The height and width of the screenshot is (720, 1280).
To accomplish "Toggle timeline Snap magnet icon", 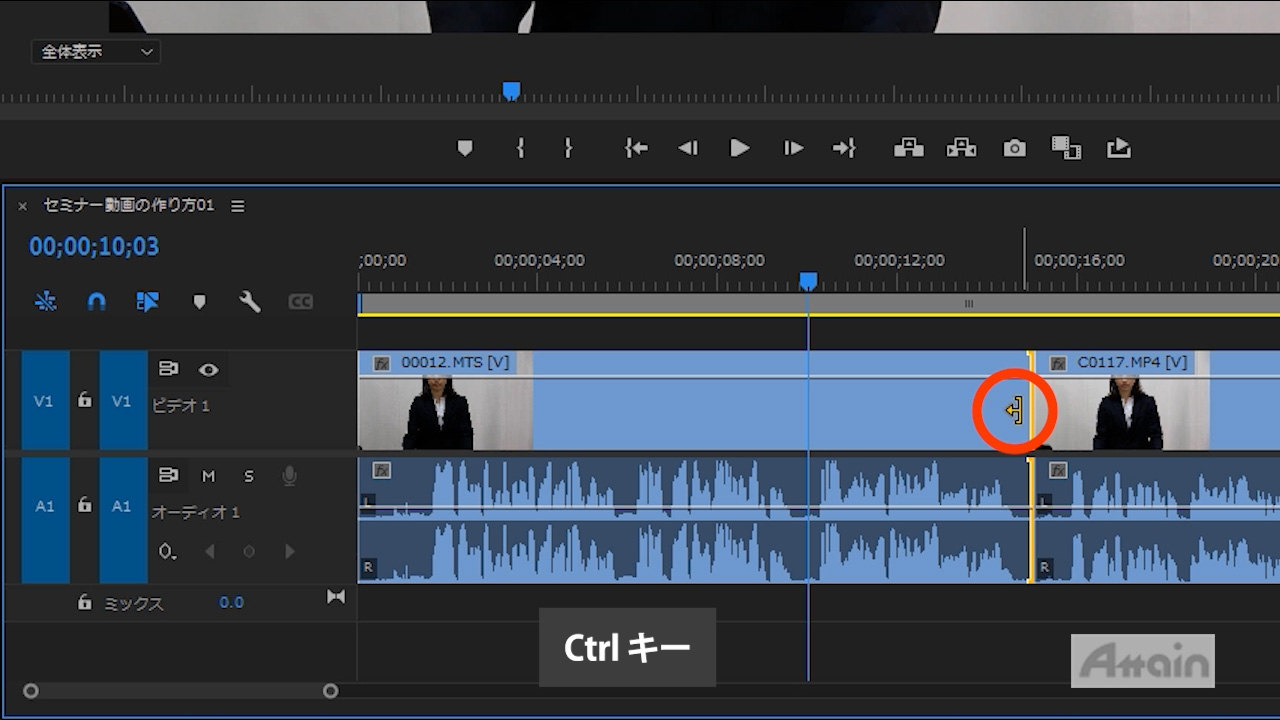I will [x=96, y=301].
